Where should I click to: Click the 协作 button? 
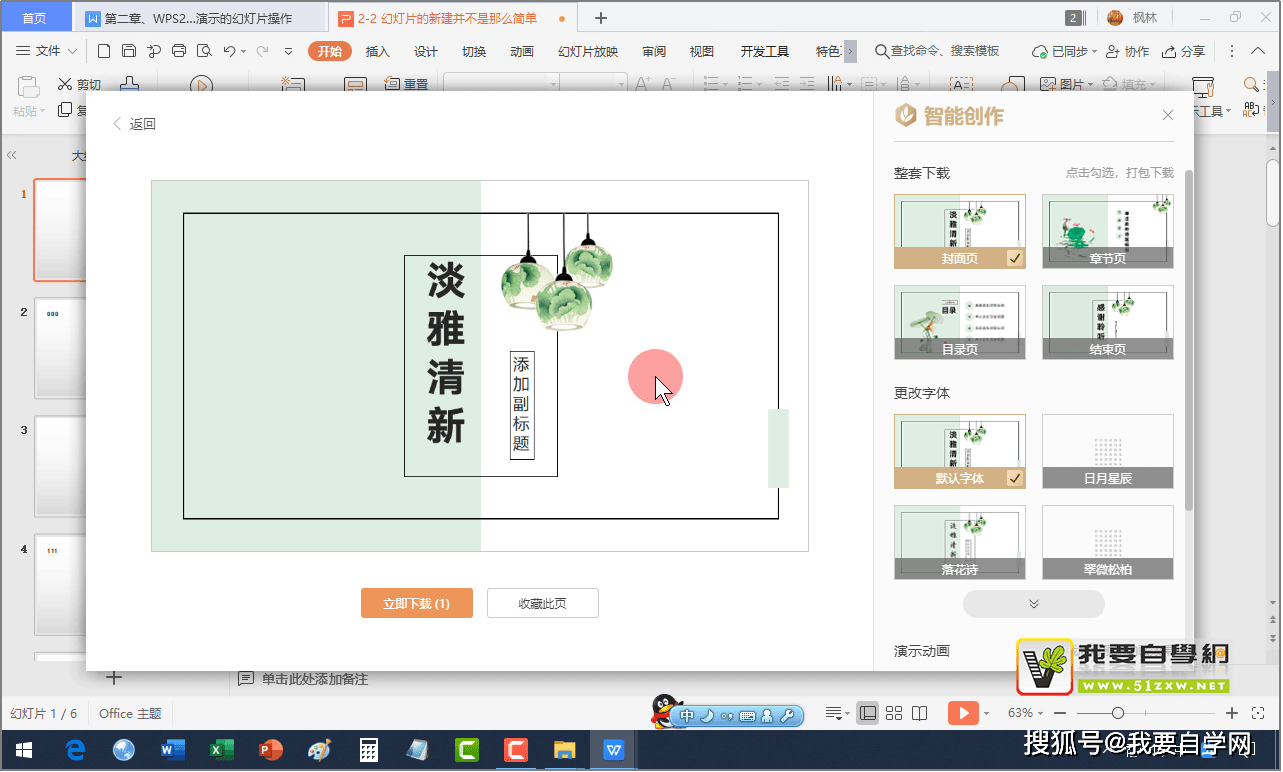click(1129, 51)
